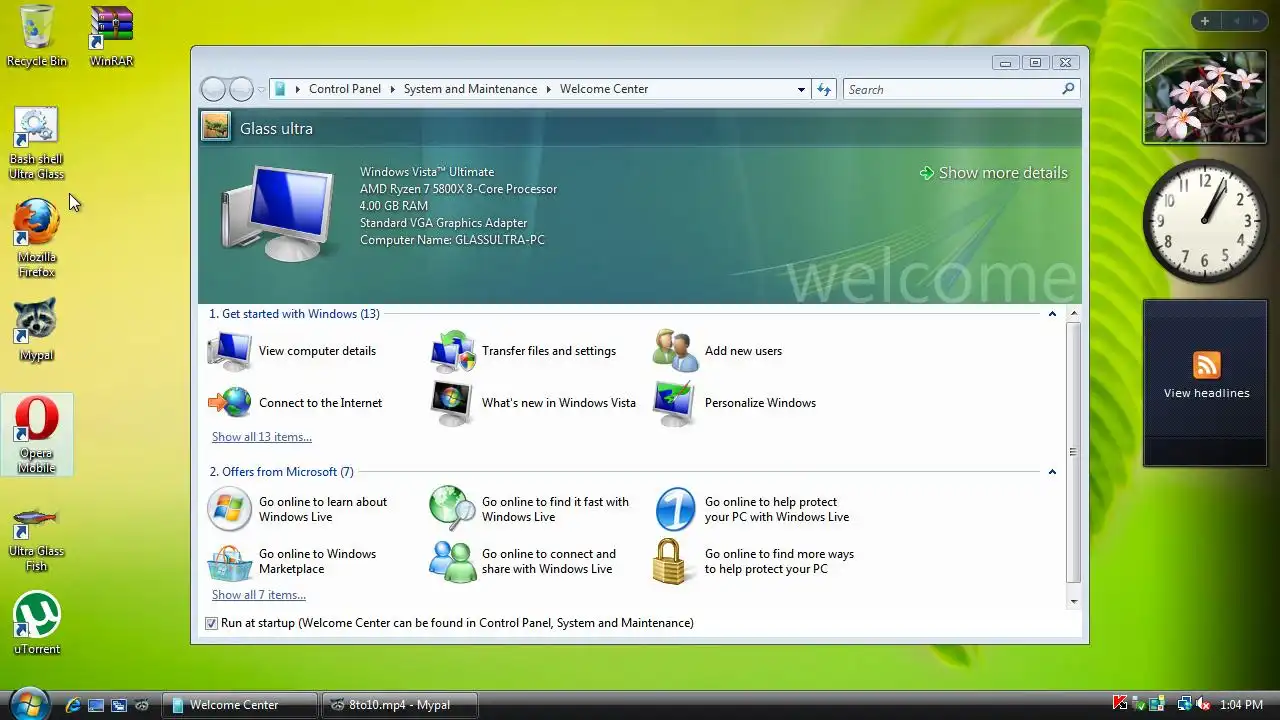Viewport: 1280px width, 720px height.
Task: Click Show all 7 items link
Action: [x=259, y=595]
